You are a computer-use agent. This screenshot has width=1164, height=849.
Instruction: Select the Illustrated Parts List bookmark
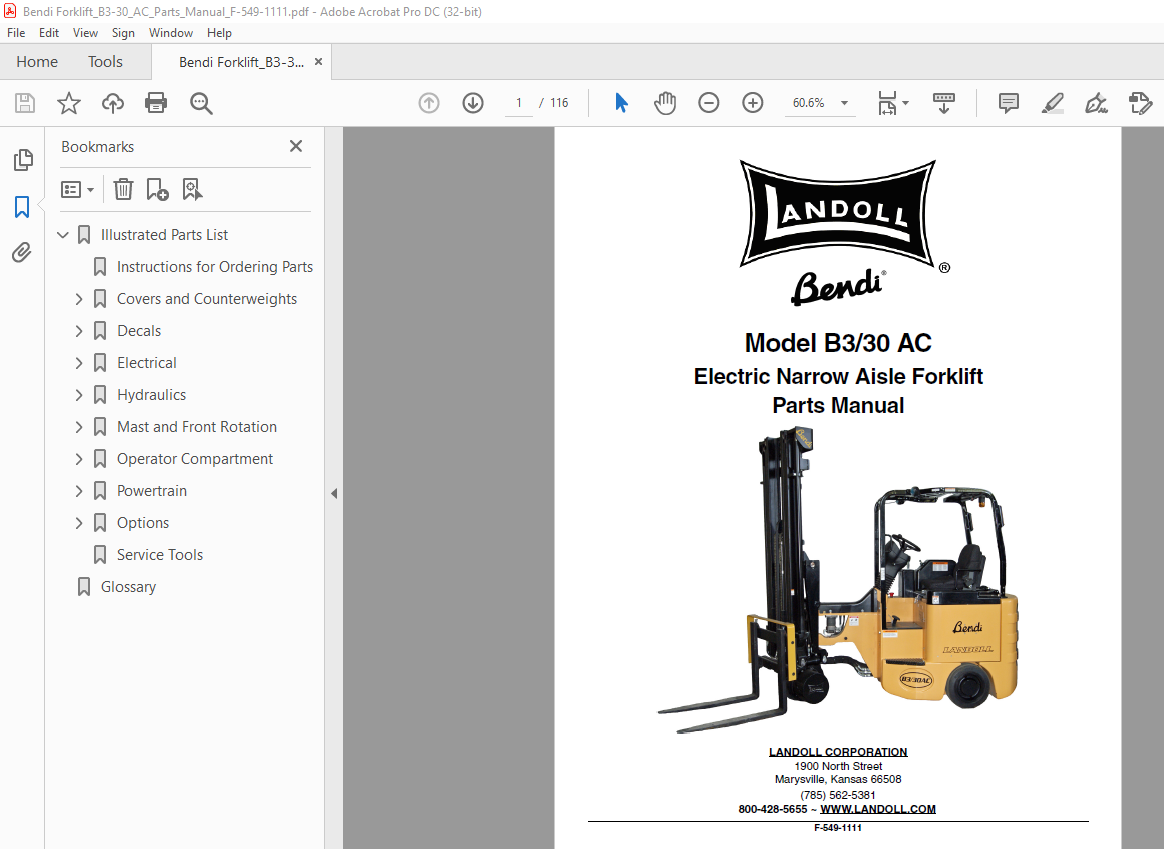[x=164, y=235]
